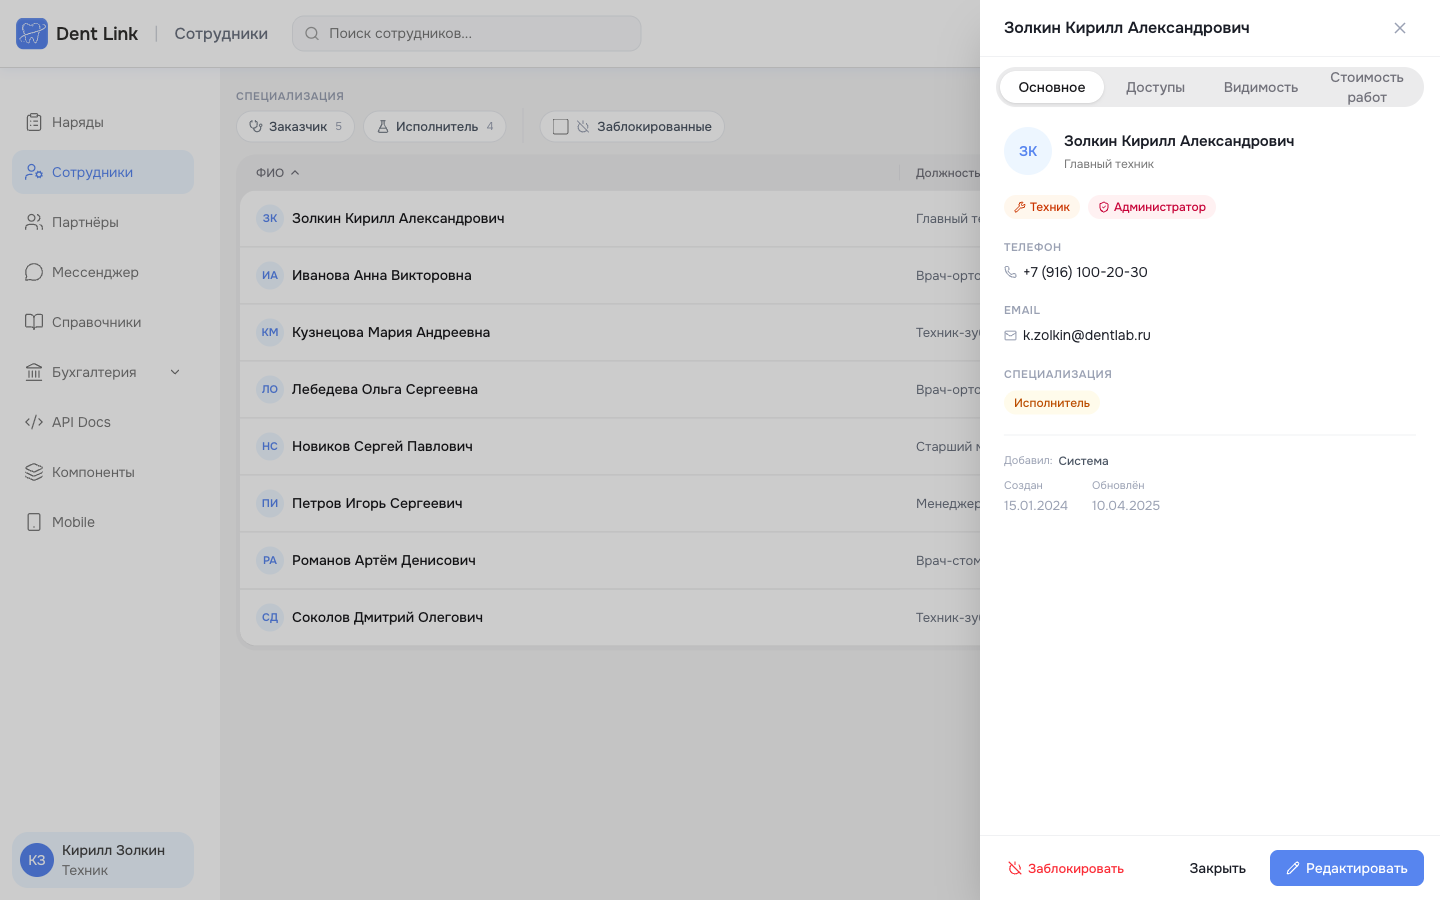Click the СД avatar for Соколов
The image size is (1440, 900).
coord(270,617)
